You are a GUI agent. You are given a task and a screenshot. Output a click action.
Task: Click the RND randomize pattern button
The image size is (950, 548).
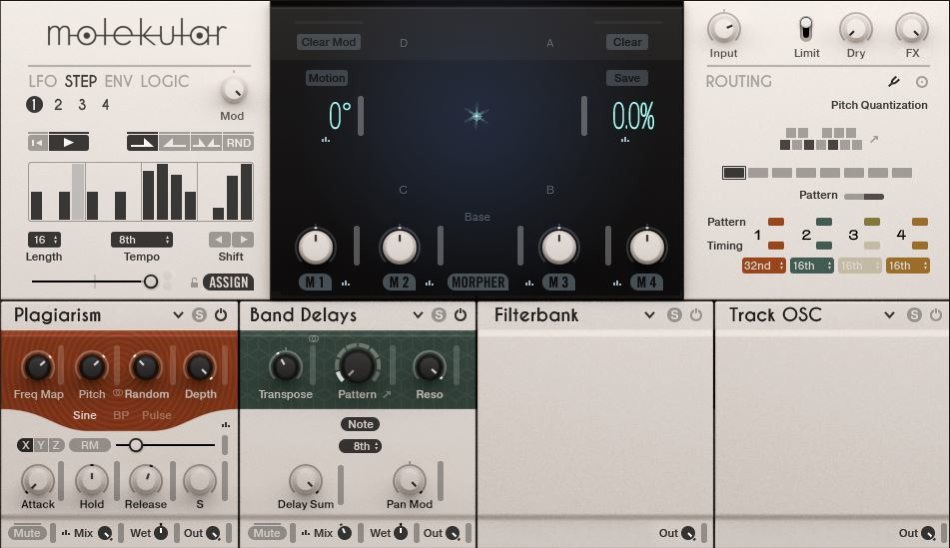239,143
